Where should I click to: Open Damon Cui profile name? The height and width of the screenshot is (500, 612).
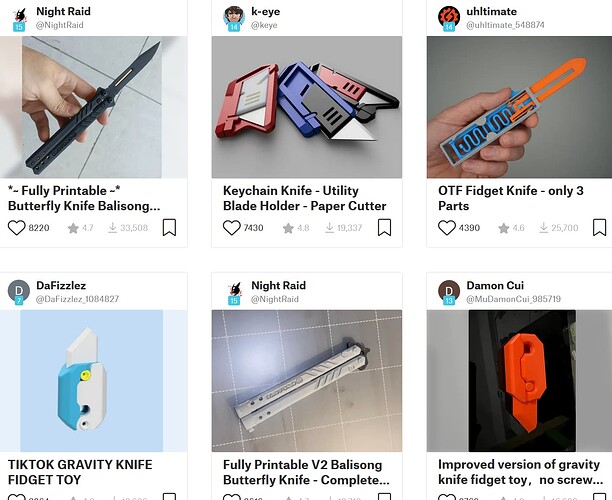pyautogui.click(x=495, y=285)
